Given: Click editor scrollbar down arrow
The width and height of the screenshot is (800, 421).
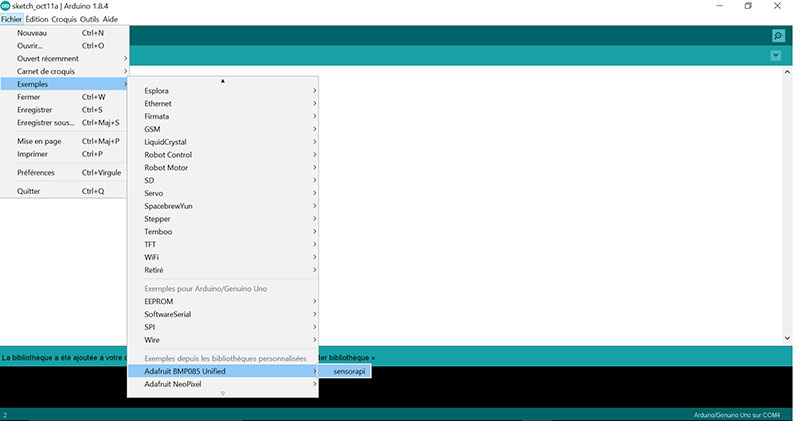Looking at the screenshot, I should pos(787,338).
